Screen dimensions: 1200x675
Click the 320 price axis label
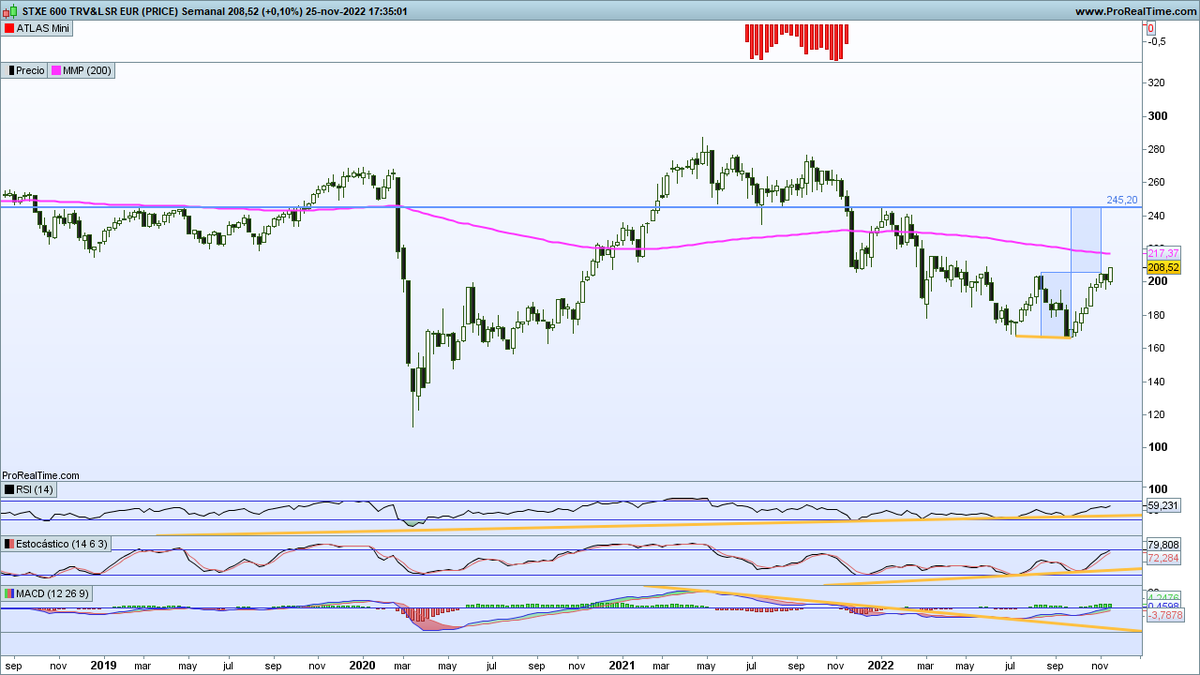pos(1157,83)
